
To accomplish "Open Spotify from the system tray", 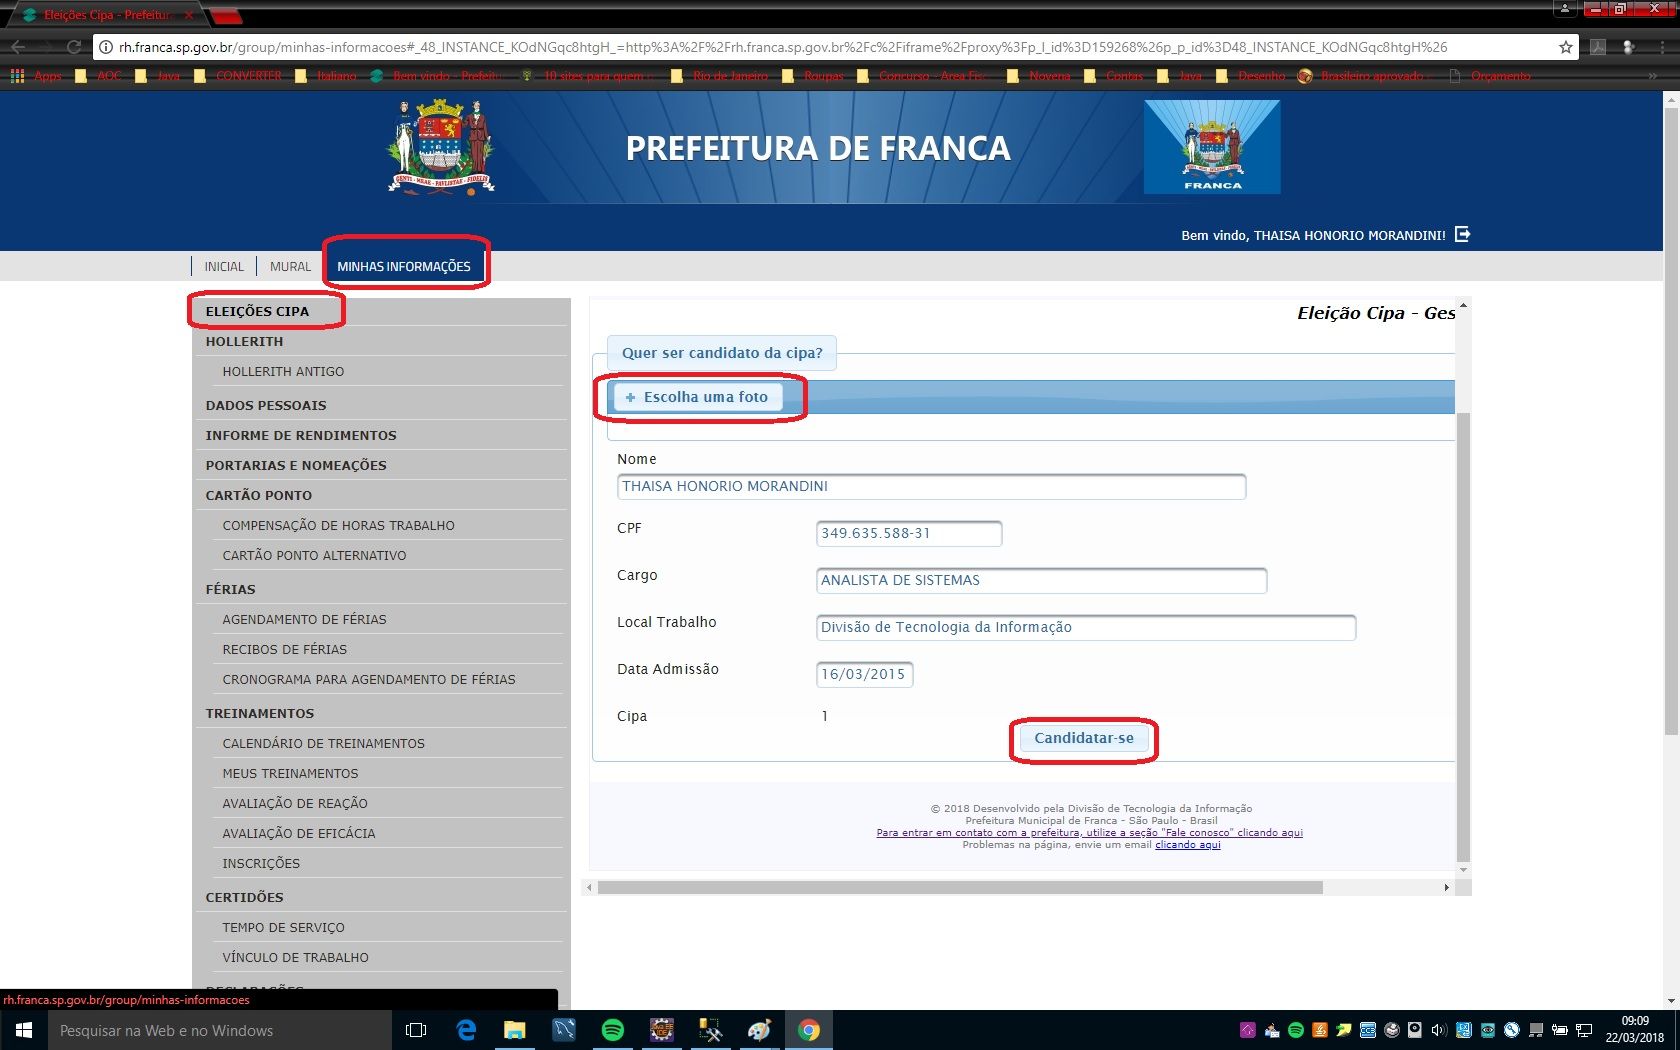I will [1296, 1030].
